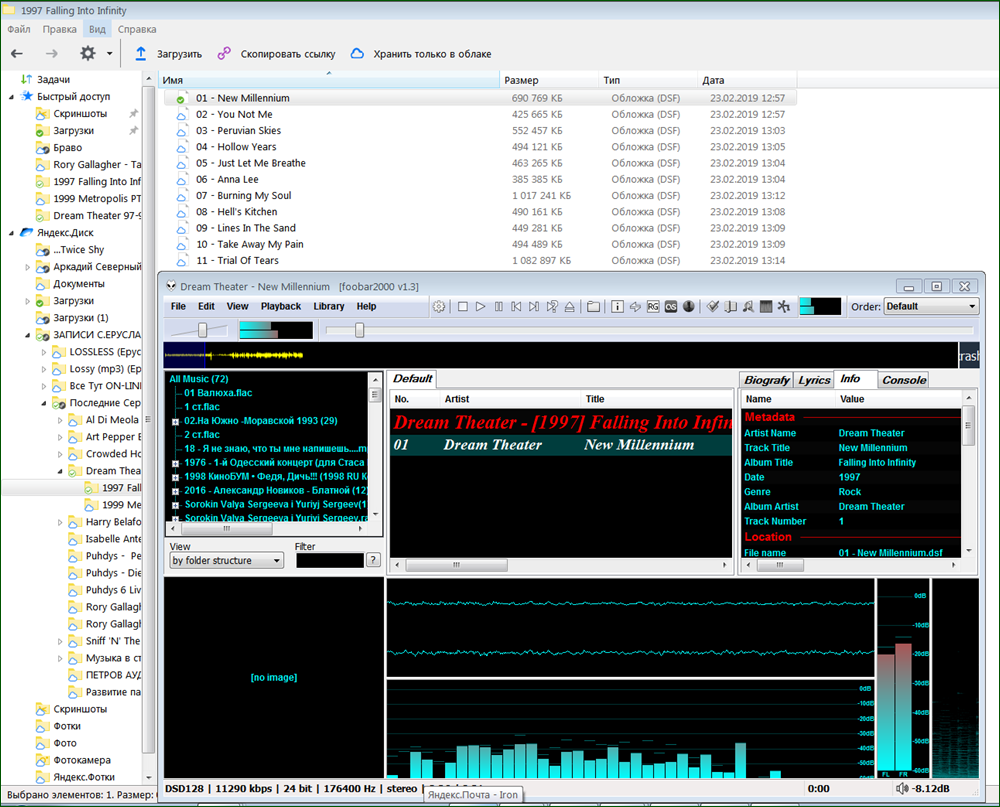Click Хранить только в облаке button
The width and height of the screenshot is (1000, 807).
pyautogui.click(x=421, y=54)
